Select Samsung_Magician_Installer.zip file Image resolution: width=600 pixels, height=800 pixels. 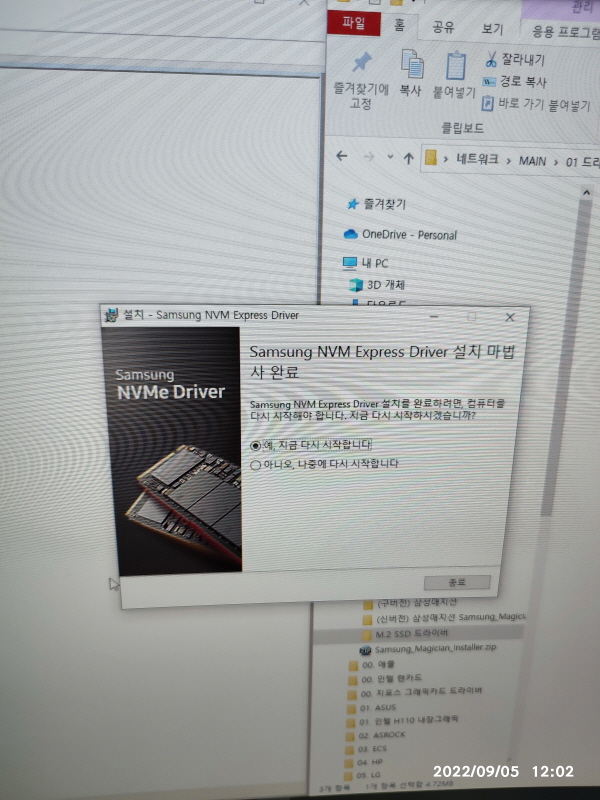pos(428,649)
